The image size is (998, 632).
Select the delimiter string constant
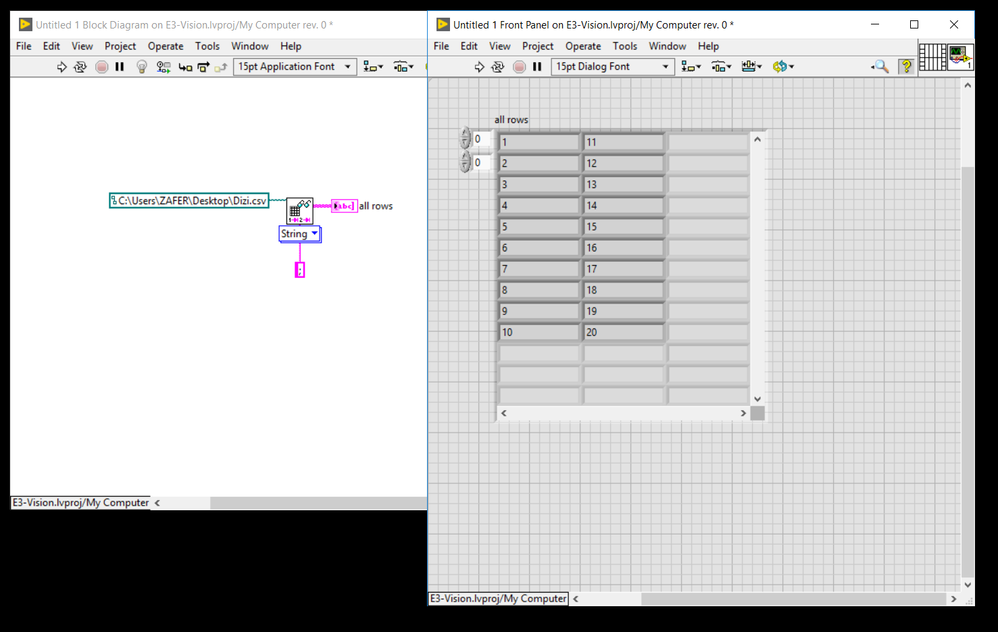(300, 270)
